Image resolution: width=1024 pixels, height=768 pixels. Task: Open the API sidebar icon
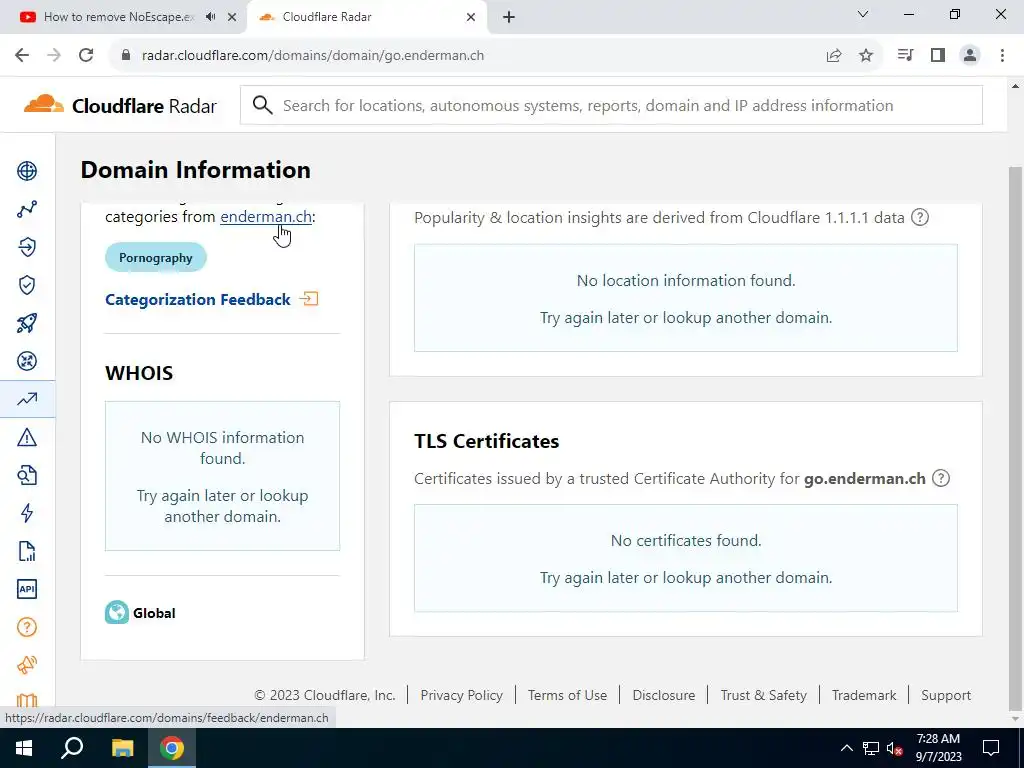pos(27,589)
